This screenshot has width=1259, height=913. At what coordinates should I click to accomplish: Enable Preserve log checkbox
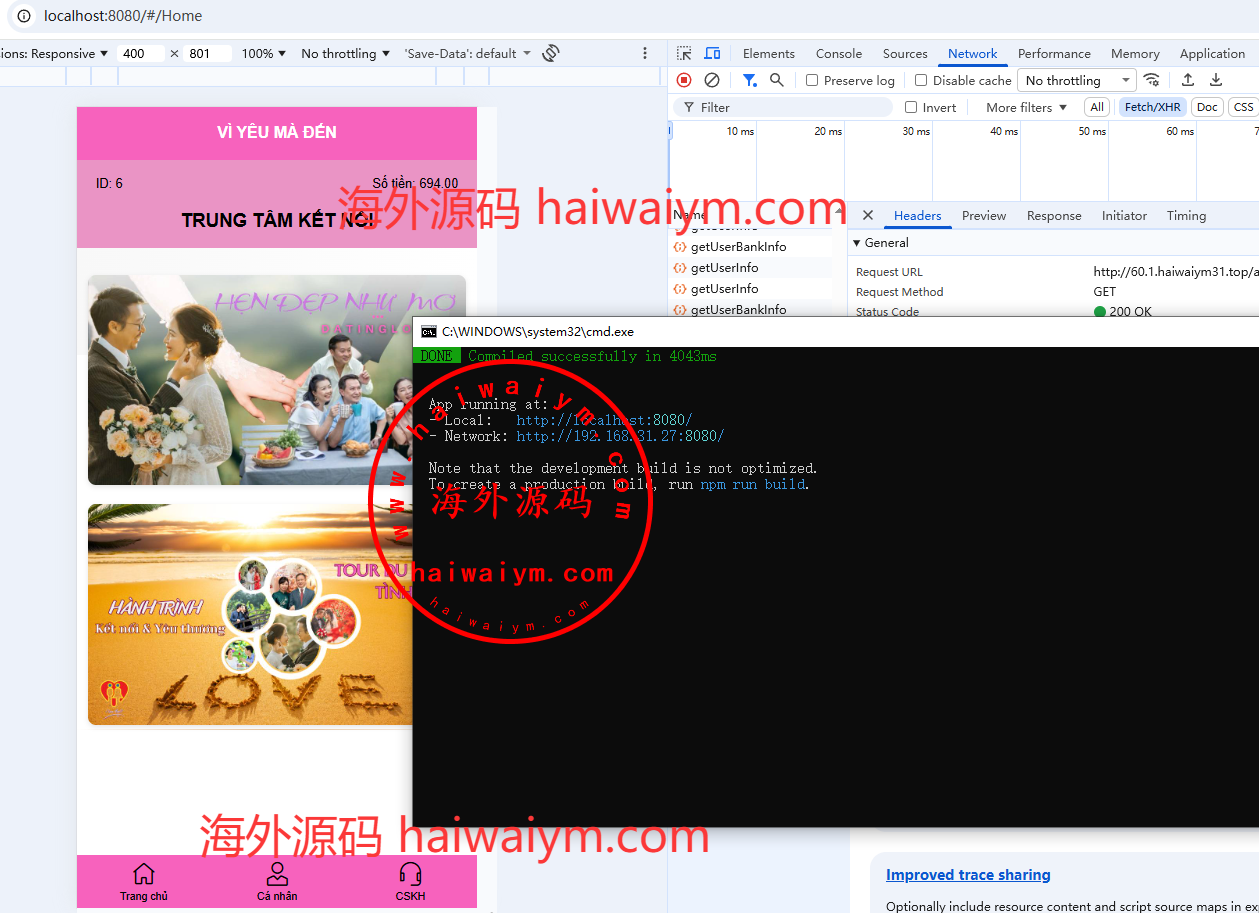(812, 80)
